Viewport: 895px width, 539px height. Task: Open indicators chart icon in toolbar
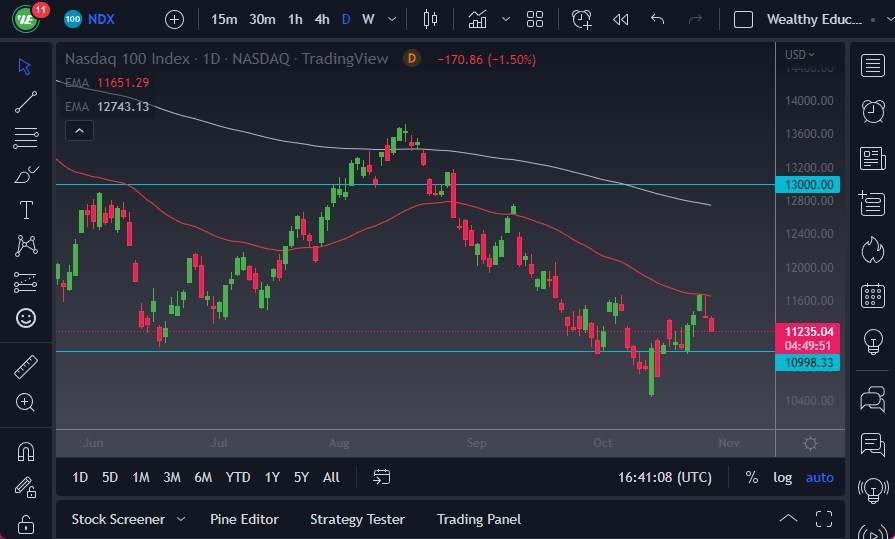477,20
